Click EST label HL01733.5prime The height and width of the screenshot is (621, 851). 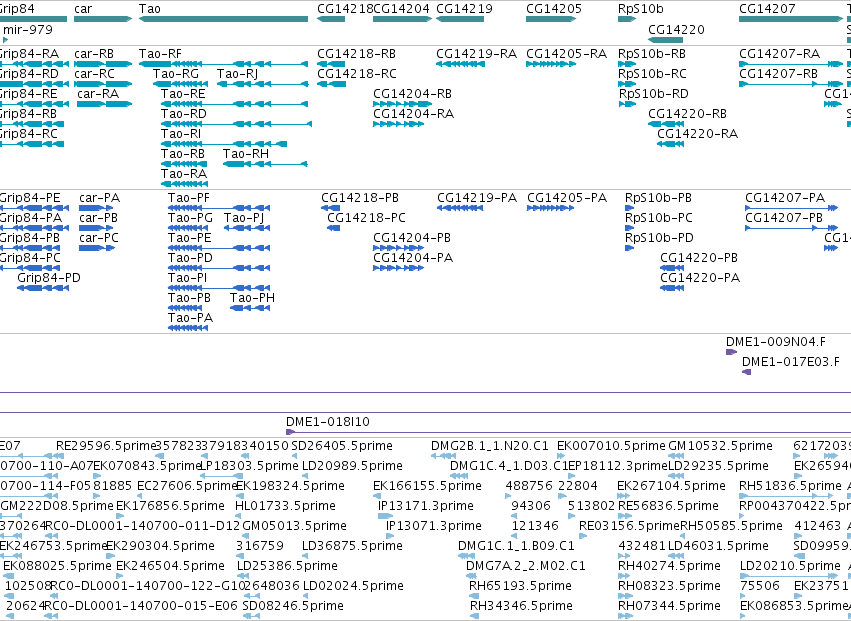click(285, 505)
